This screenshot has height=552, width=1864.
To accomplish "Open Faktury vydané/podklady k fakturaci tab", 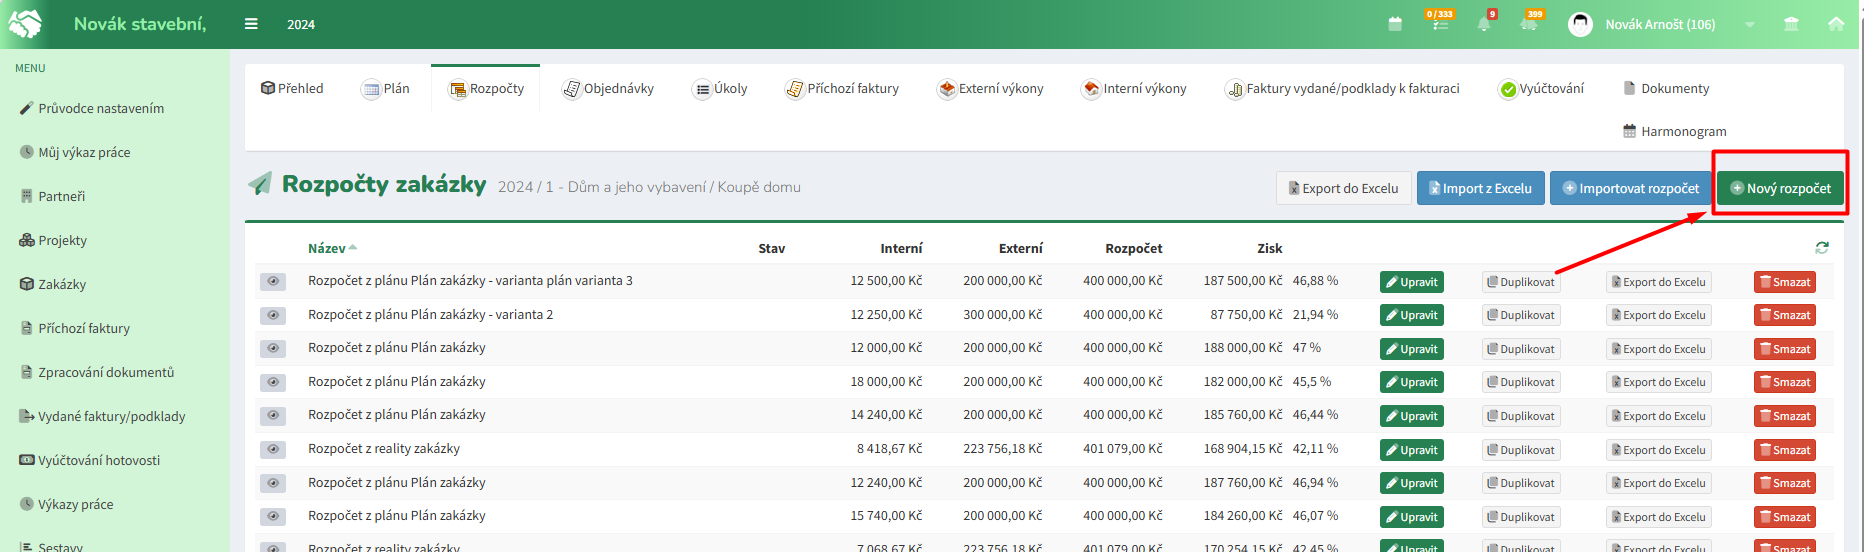I will 1343,88.
